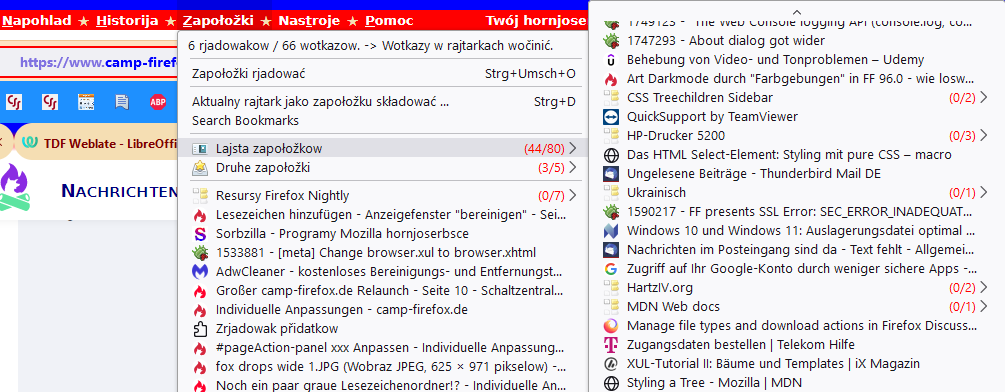
Task: Open #pageAction-panel xxx Anpassen bookmark
Action: pos(383,348)
